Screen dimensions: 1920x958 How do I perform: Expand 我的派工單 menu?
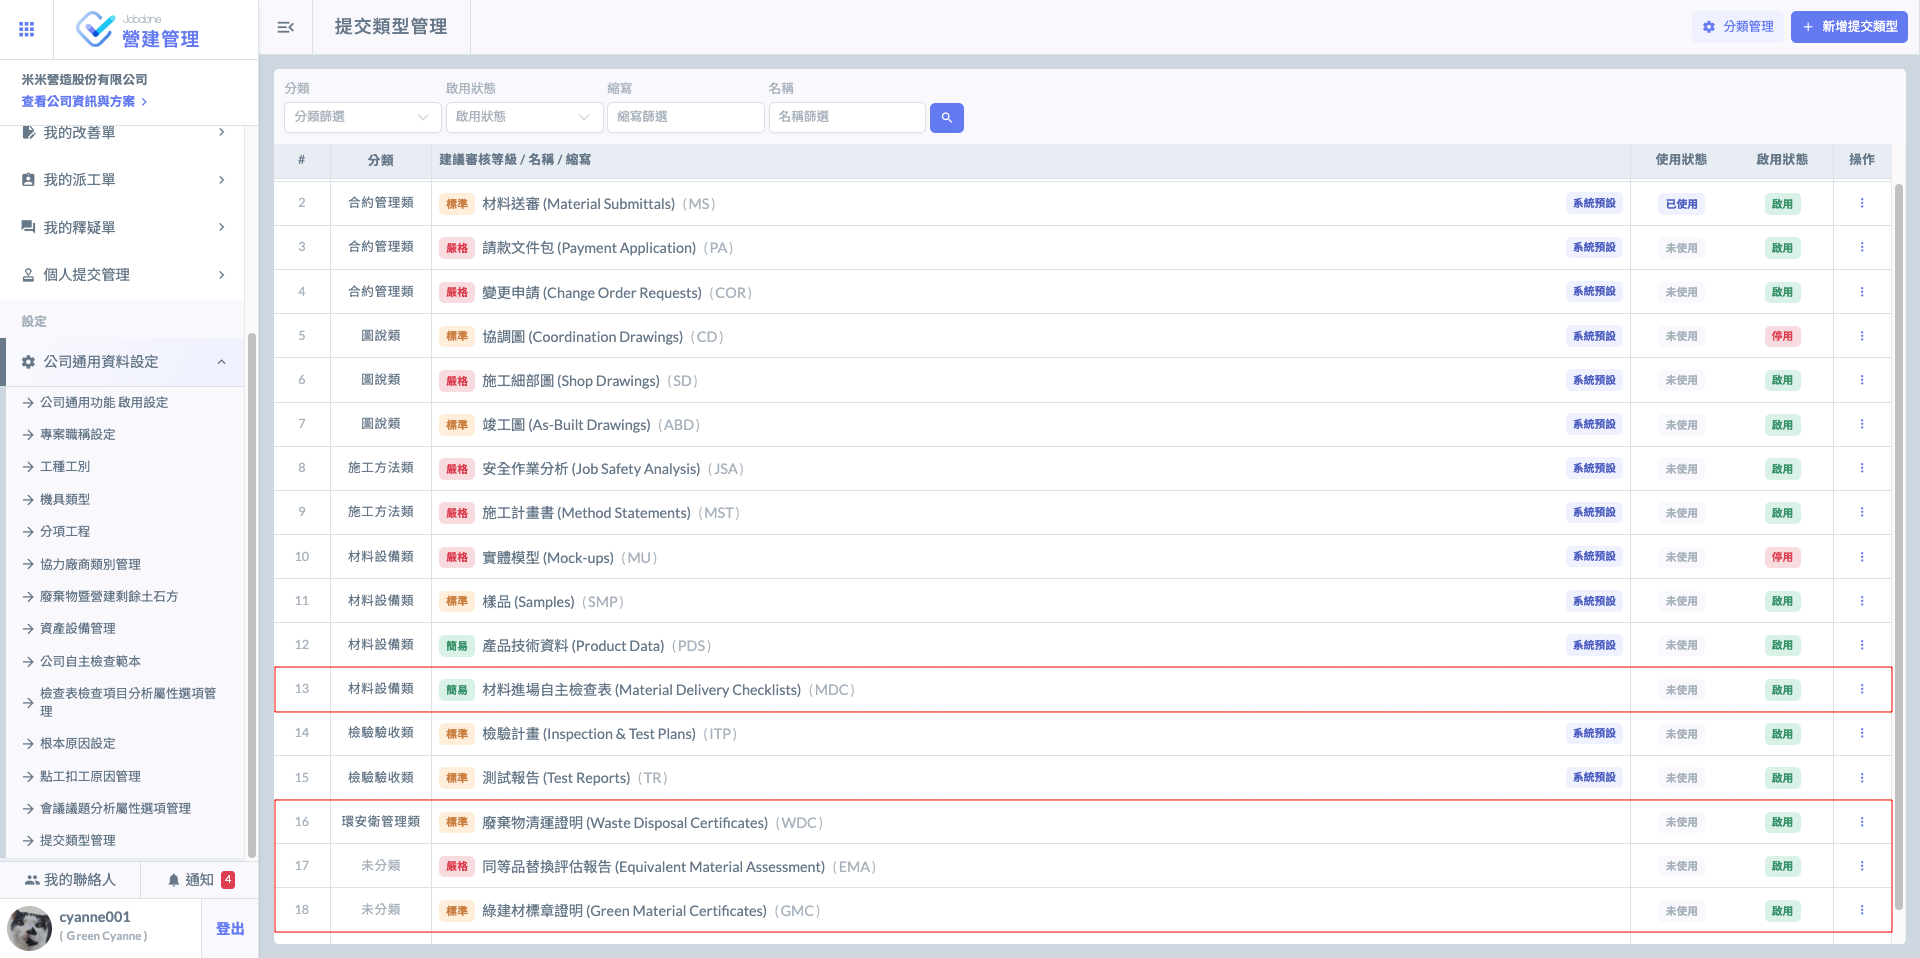125,180
